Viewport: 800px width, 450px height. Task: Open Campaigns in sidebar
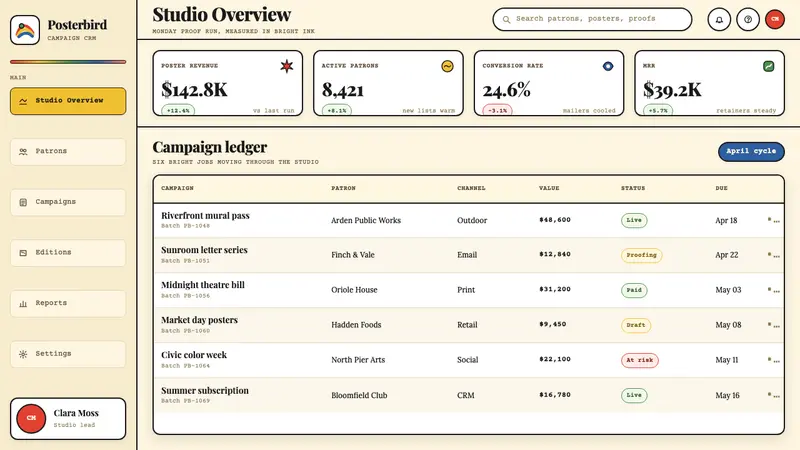[x=68, y=202]
